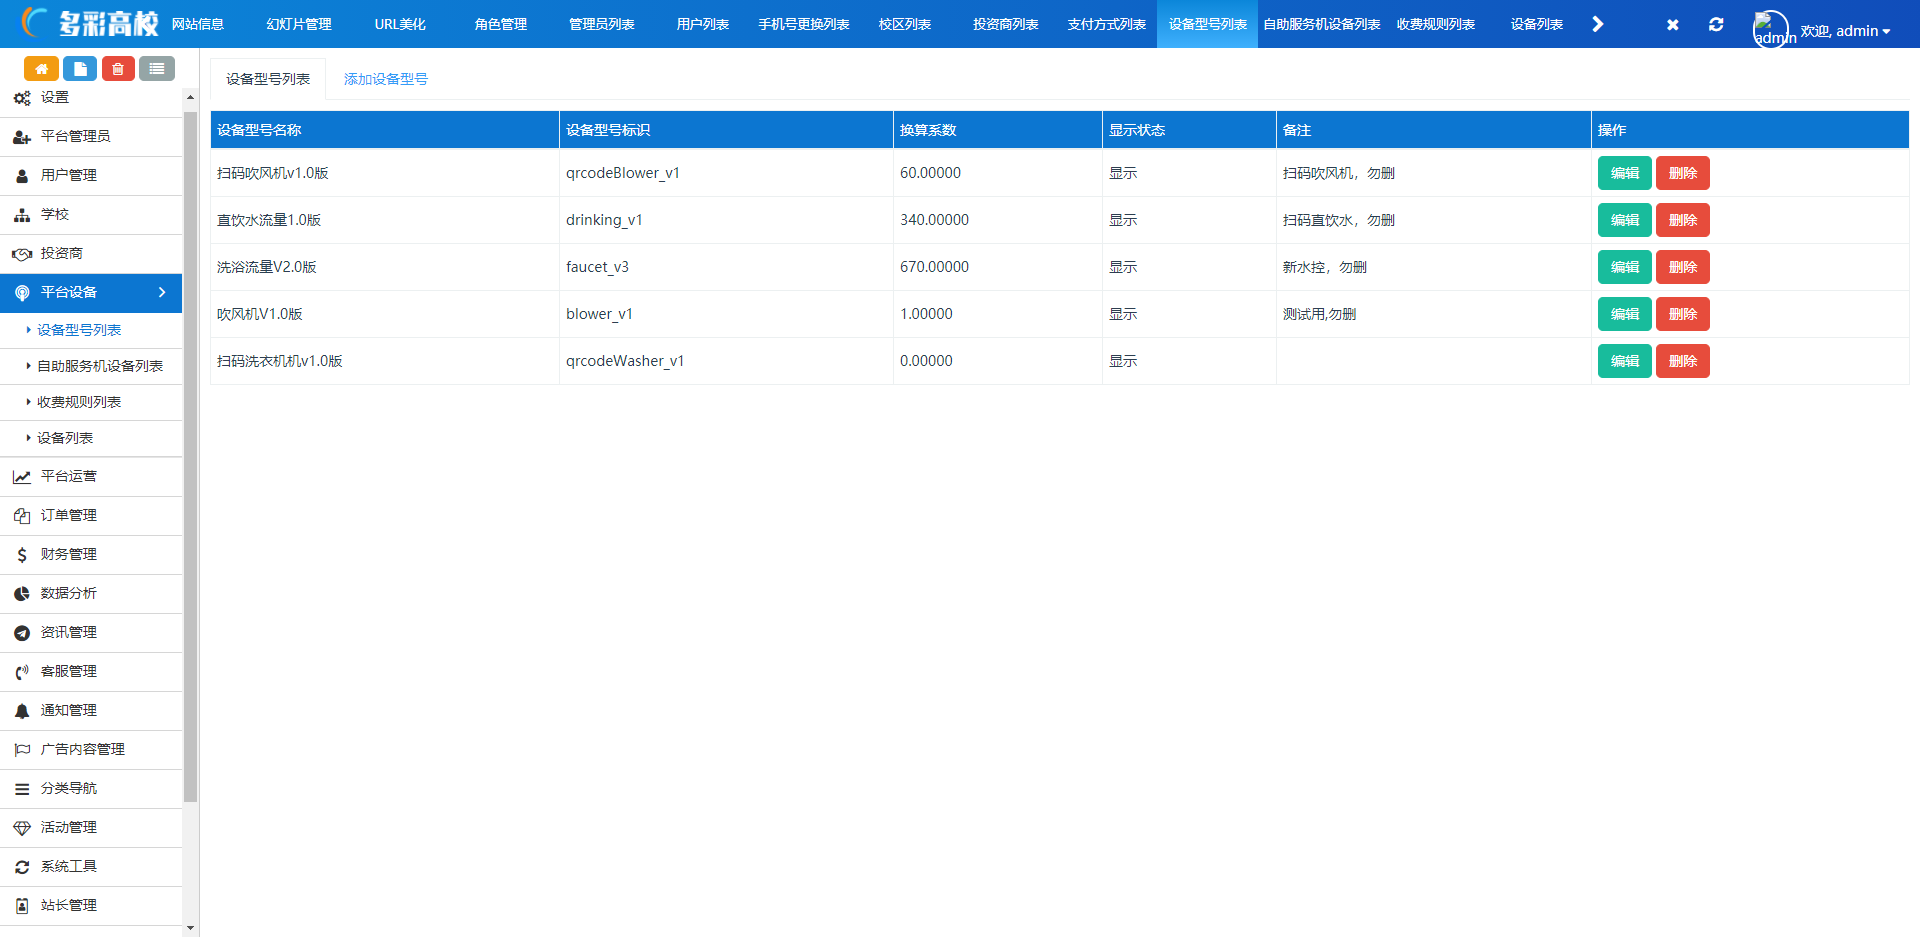Click the person icon beside 用户管理
Screen dimensions: 1920x937
click(22, 176)
